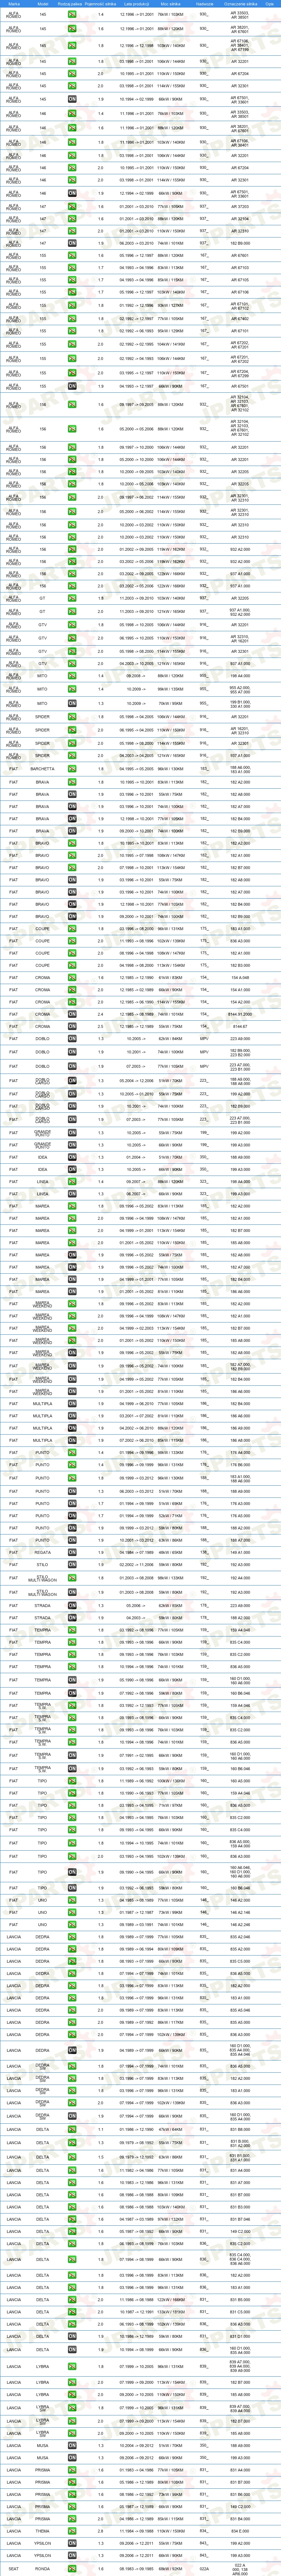Click the Opis column header
Screen dimensions: 281x2576
click(x=270, y=4)
